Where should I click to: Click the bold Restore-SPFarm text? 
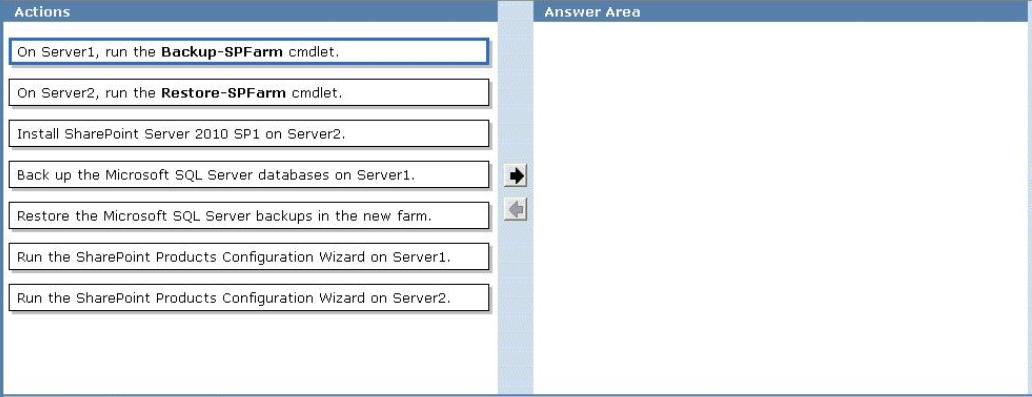click(x=224, y=93)
